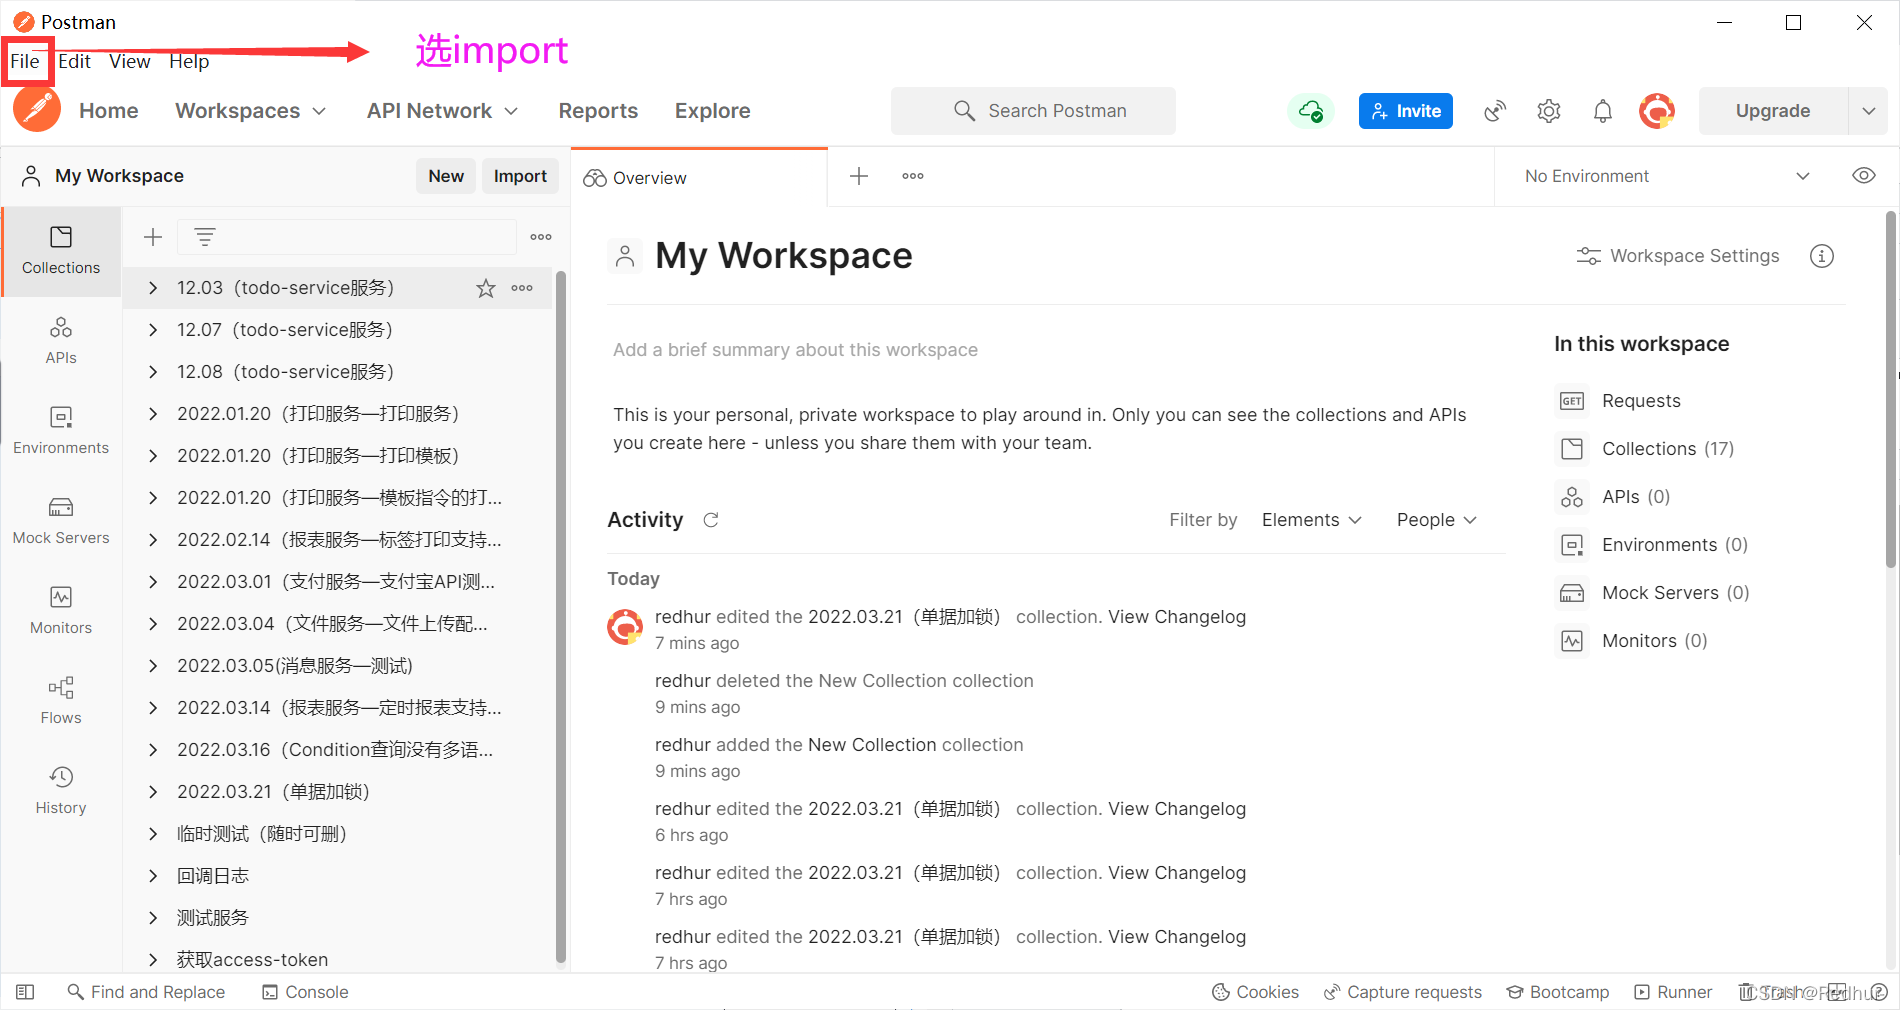Open the settings gear icon
1900x1010 pixels.
[1549, 111]
